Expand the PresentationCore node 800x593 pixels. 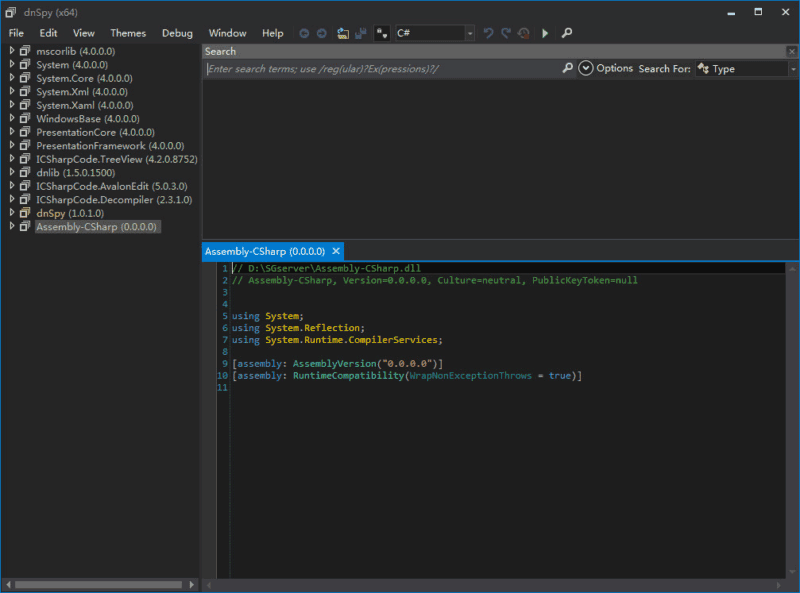[12, 132]
